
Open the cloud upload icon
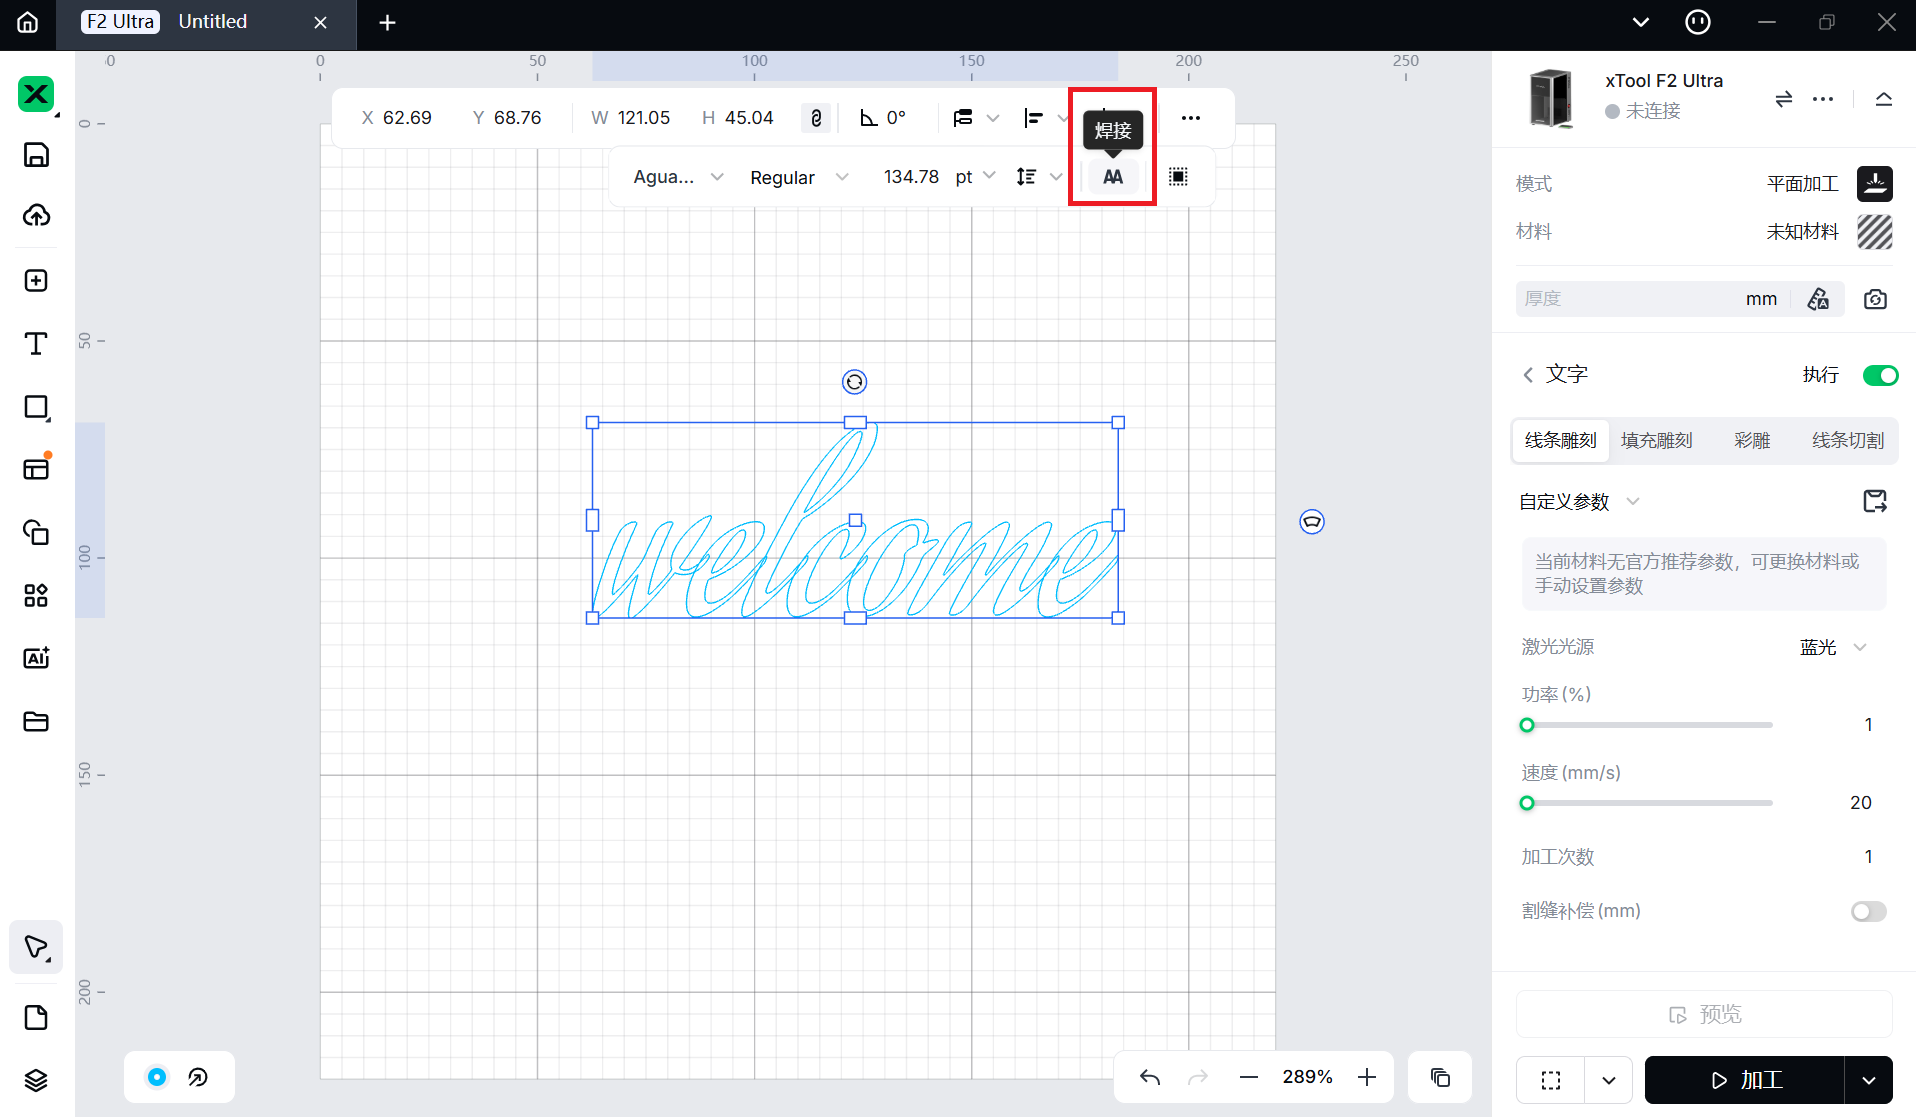(x=36, y=216)
